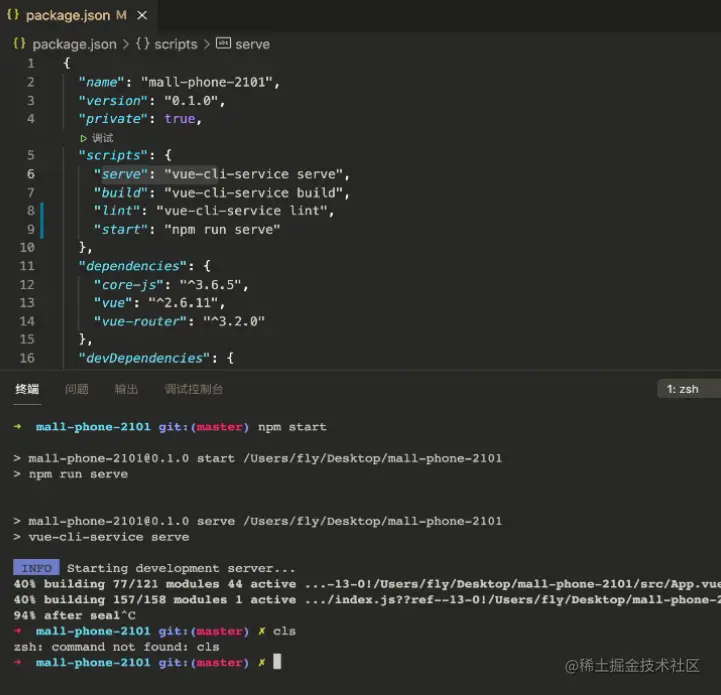Click the serve string icon in breadcrumb
Image resolution: width=721 pixels, height=695 pixels.
click(x=223, y=43)
